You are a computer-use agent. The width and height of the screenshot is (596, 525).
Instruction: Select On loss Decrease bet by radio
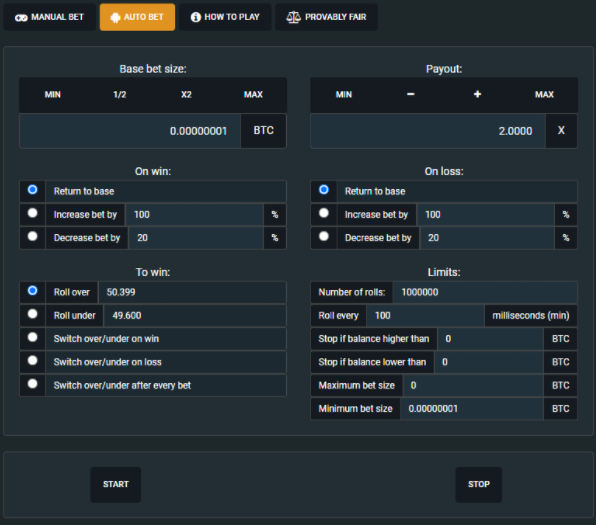tap(324, 236)
